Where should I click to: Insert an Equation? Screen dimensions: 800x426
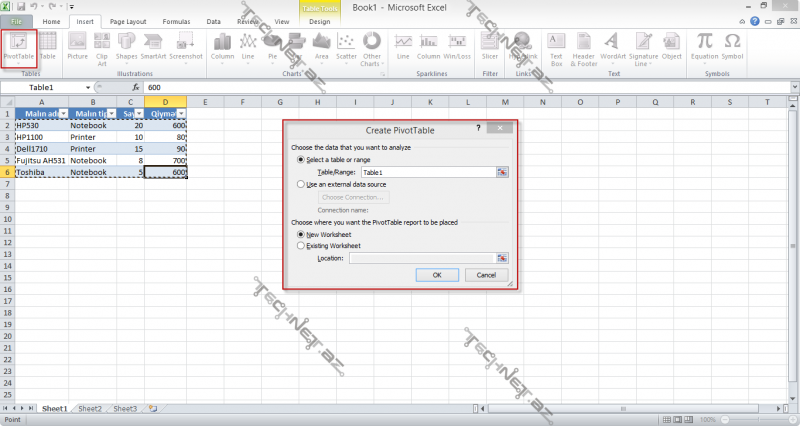click(x=705, y=47)
